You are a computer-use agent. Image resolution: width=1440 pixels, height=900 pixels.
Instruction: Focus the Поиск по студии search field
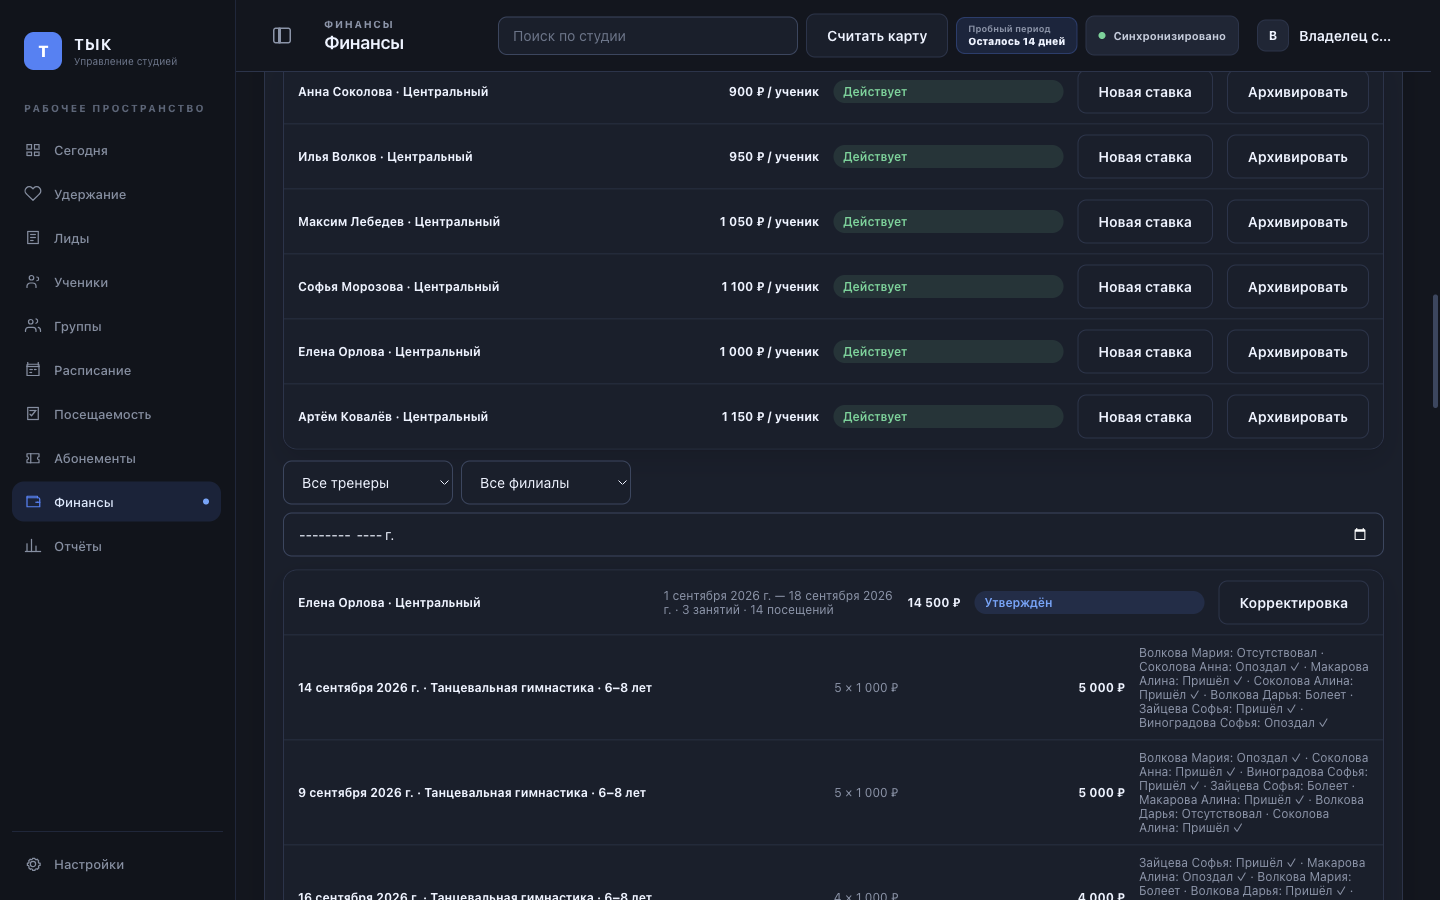[648, 36]
